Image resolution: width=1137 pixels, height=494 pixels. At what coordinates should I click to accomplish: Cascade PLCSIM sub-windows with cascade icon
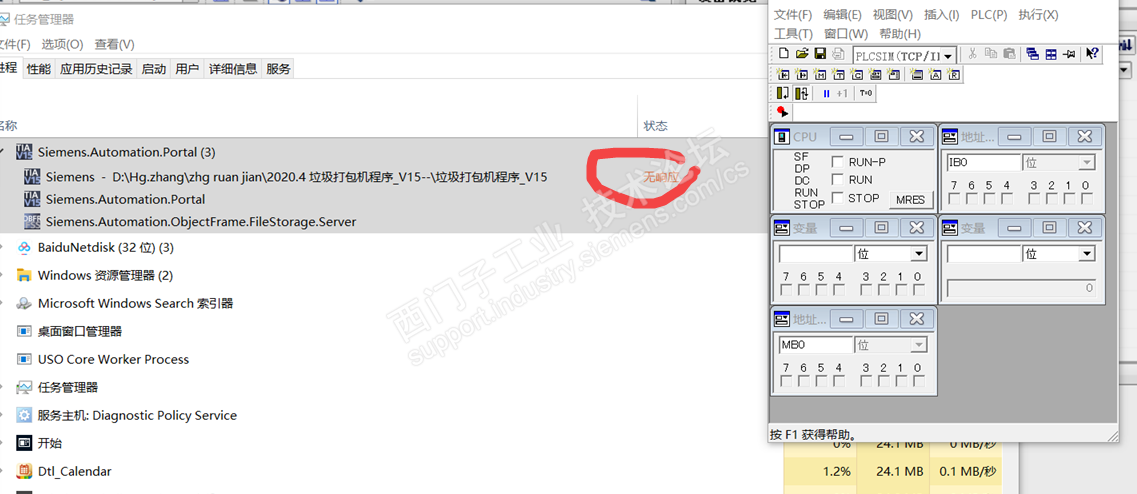[x=1033, y=54]
